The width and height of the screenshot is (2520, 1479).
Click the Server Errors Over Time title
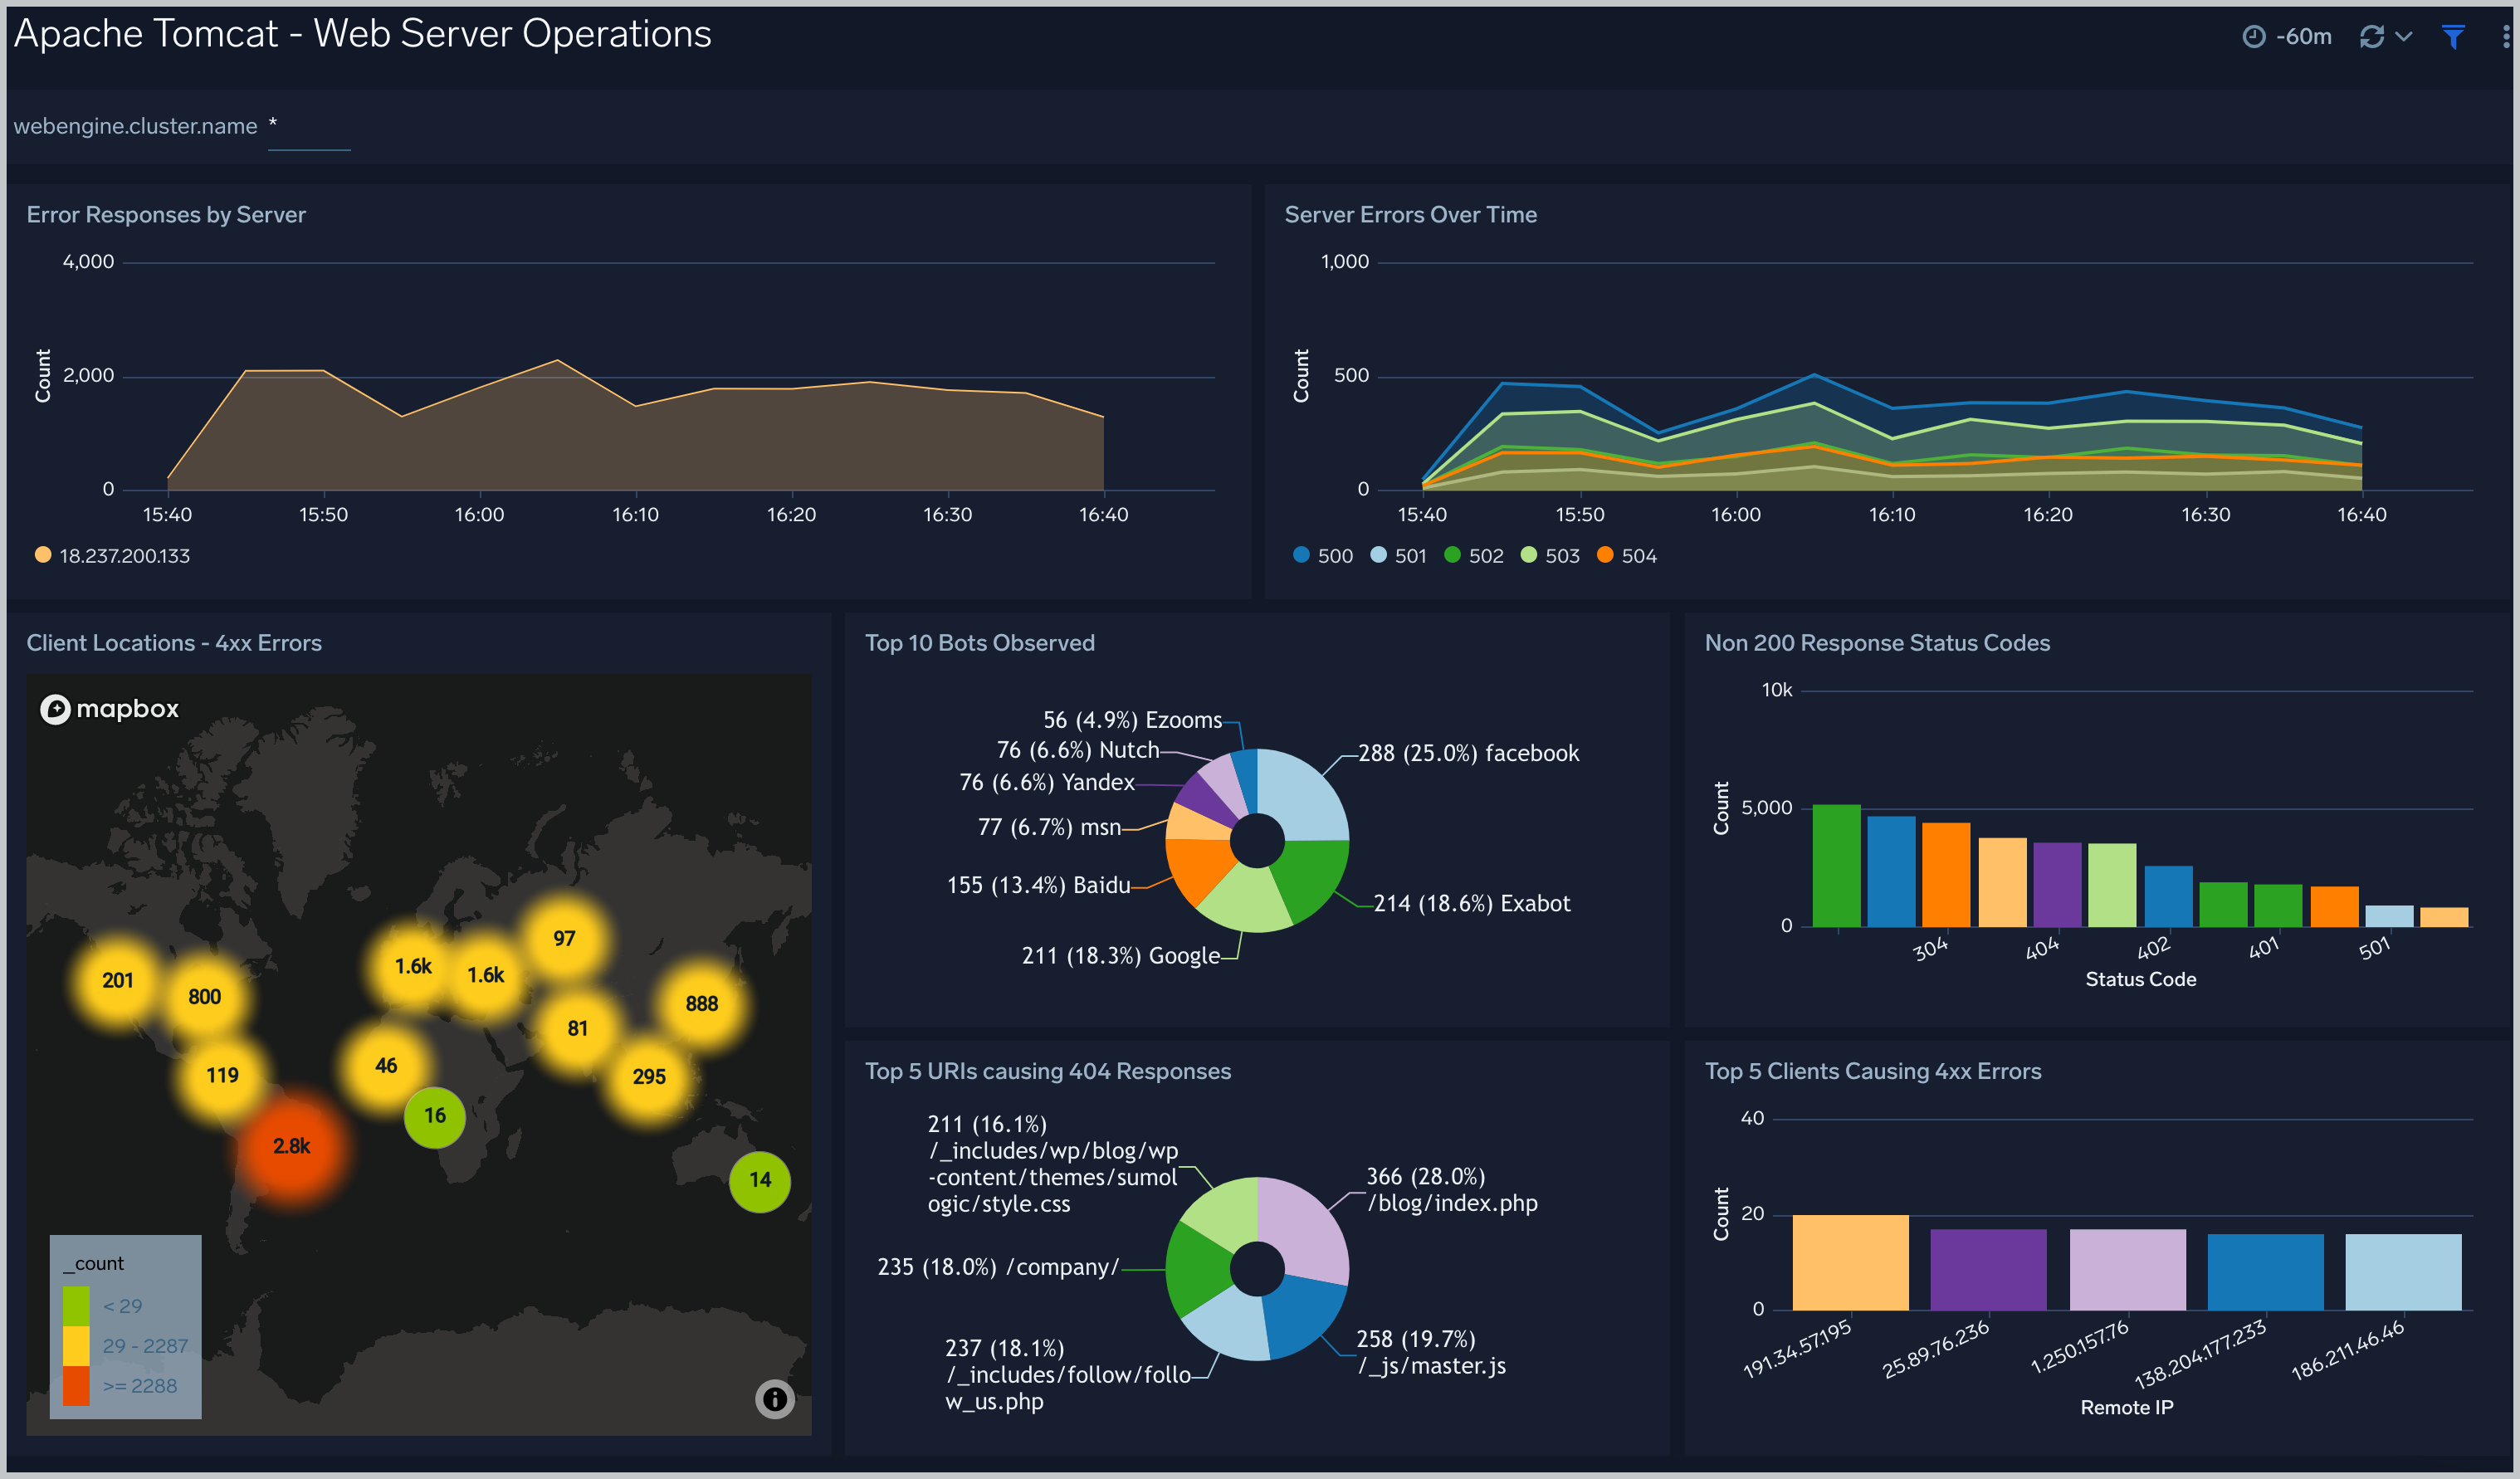[1410, 215]
